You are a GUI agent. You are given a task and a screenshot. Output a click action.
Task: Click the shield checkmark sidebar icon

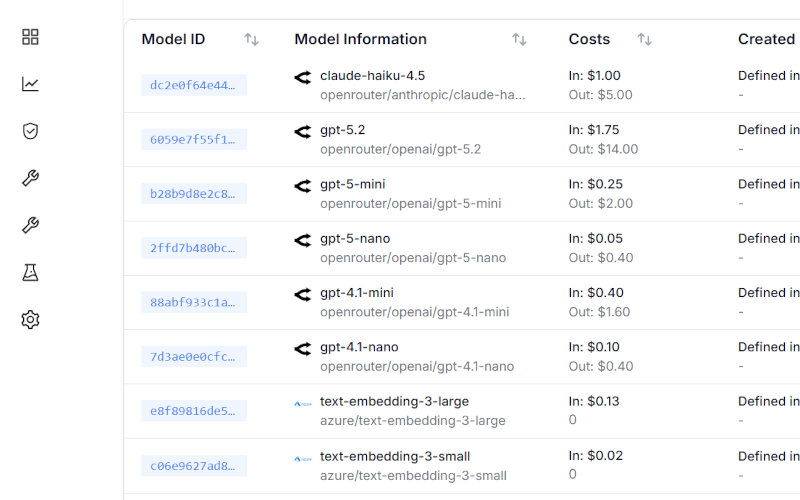pyautogui.click(x=30, y=131)
